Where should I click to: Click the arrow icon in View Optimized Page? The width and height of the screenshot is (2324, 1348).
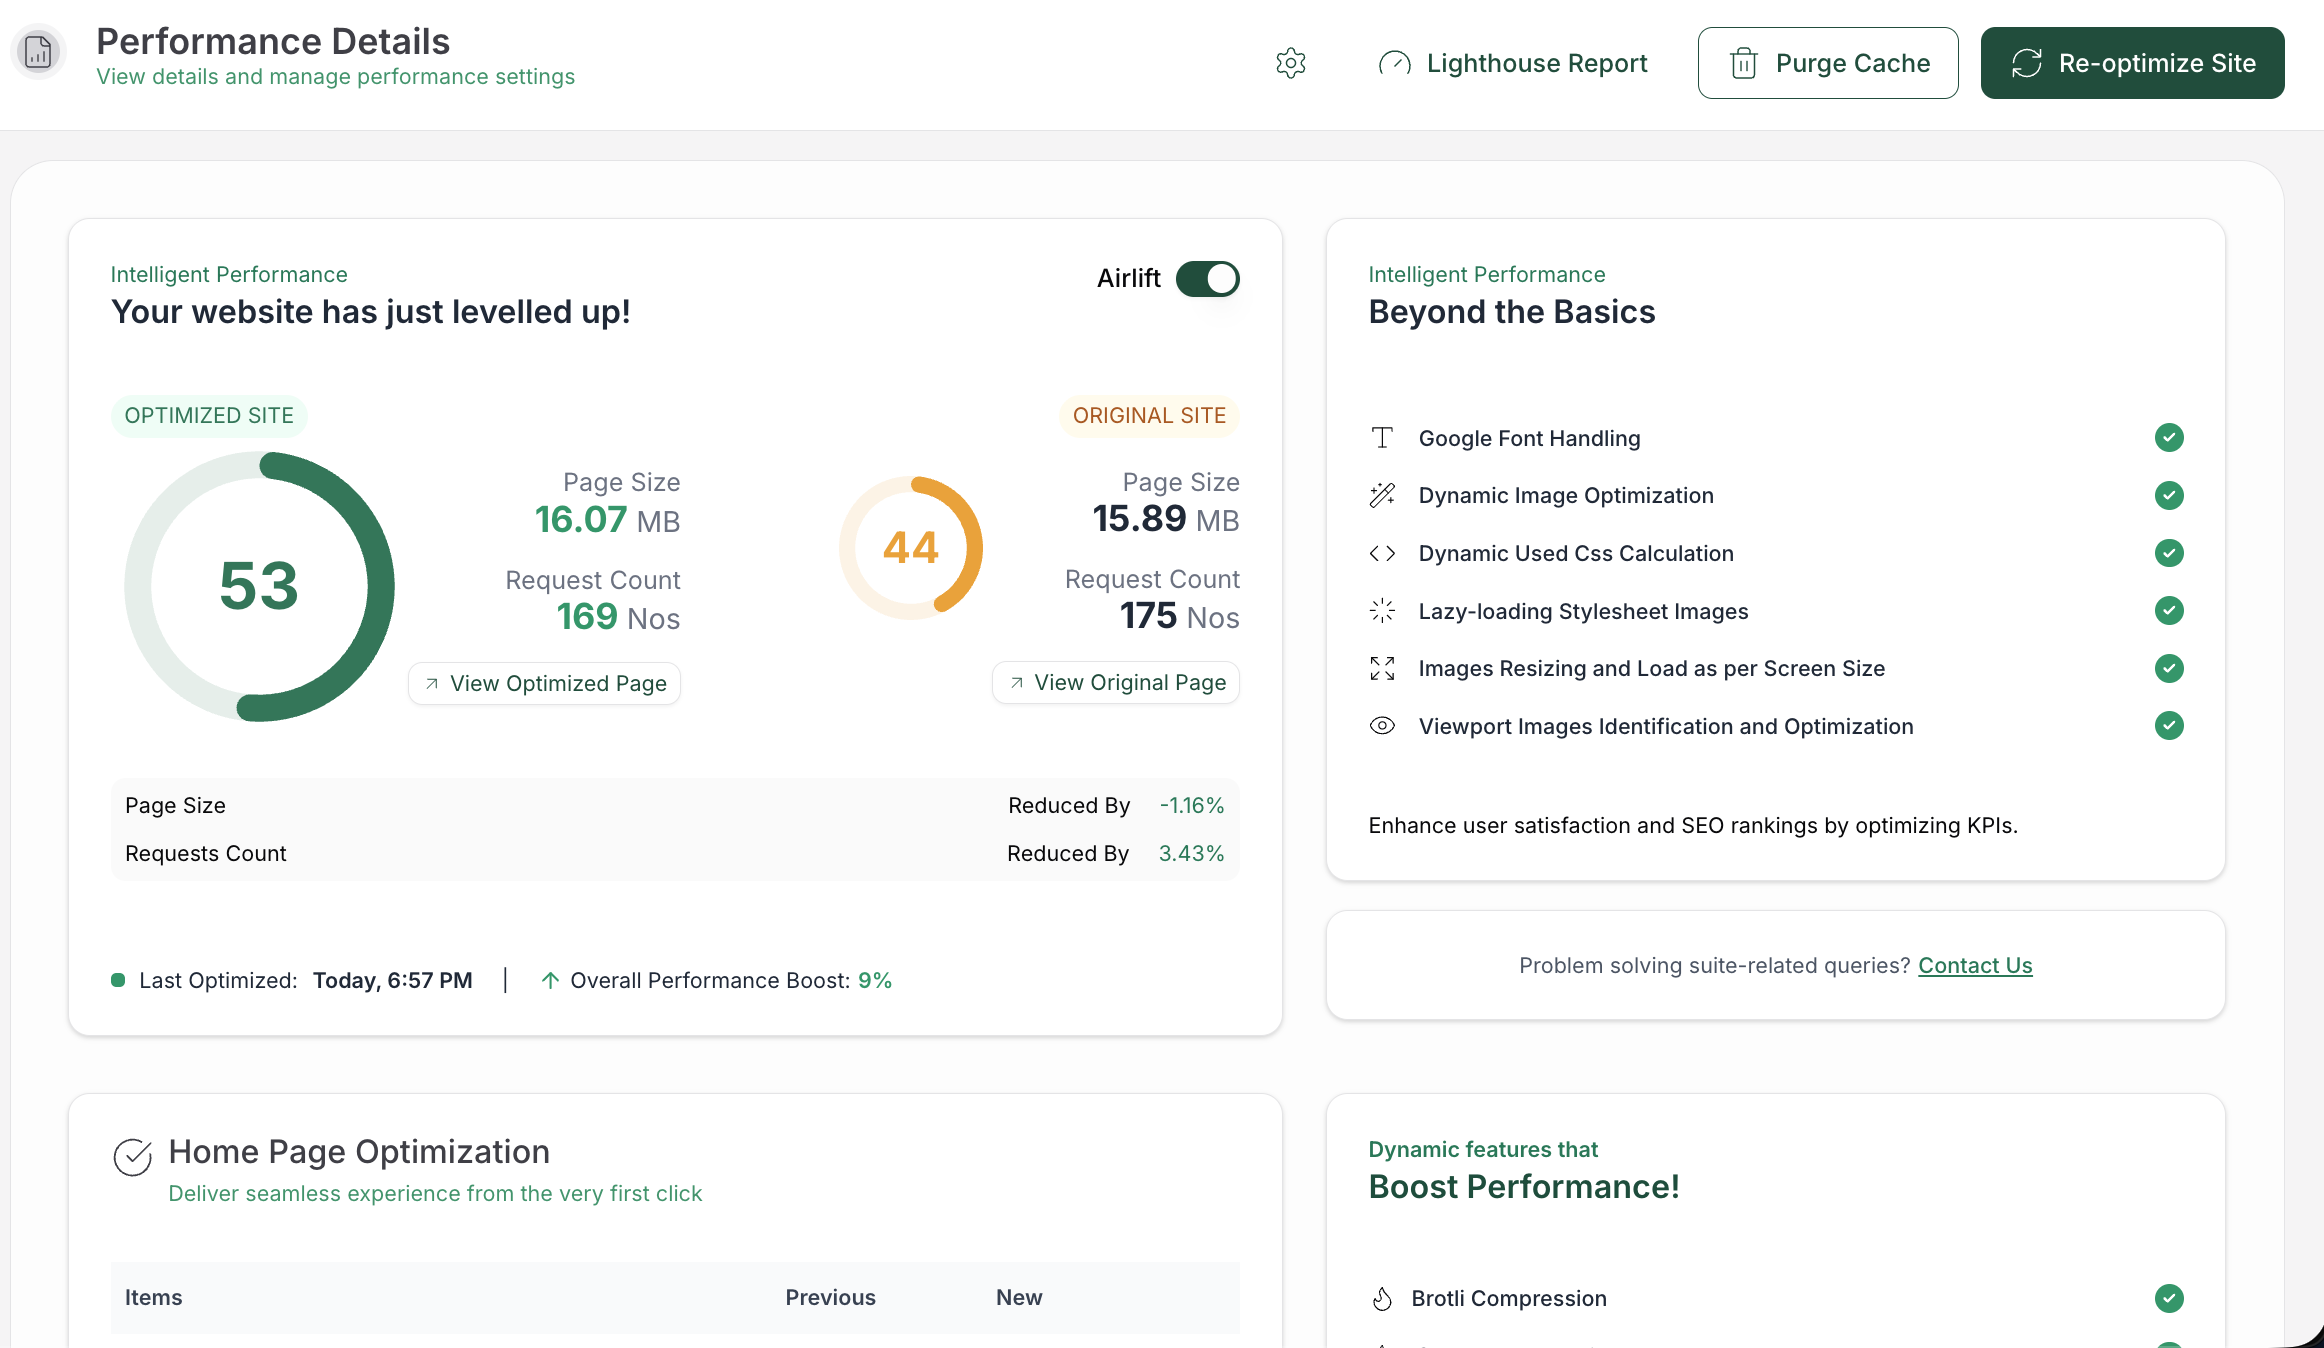[432, 684]
